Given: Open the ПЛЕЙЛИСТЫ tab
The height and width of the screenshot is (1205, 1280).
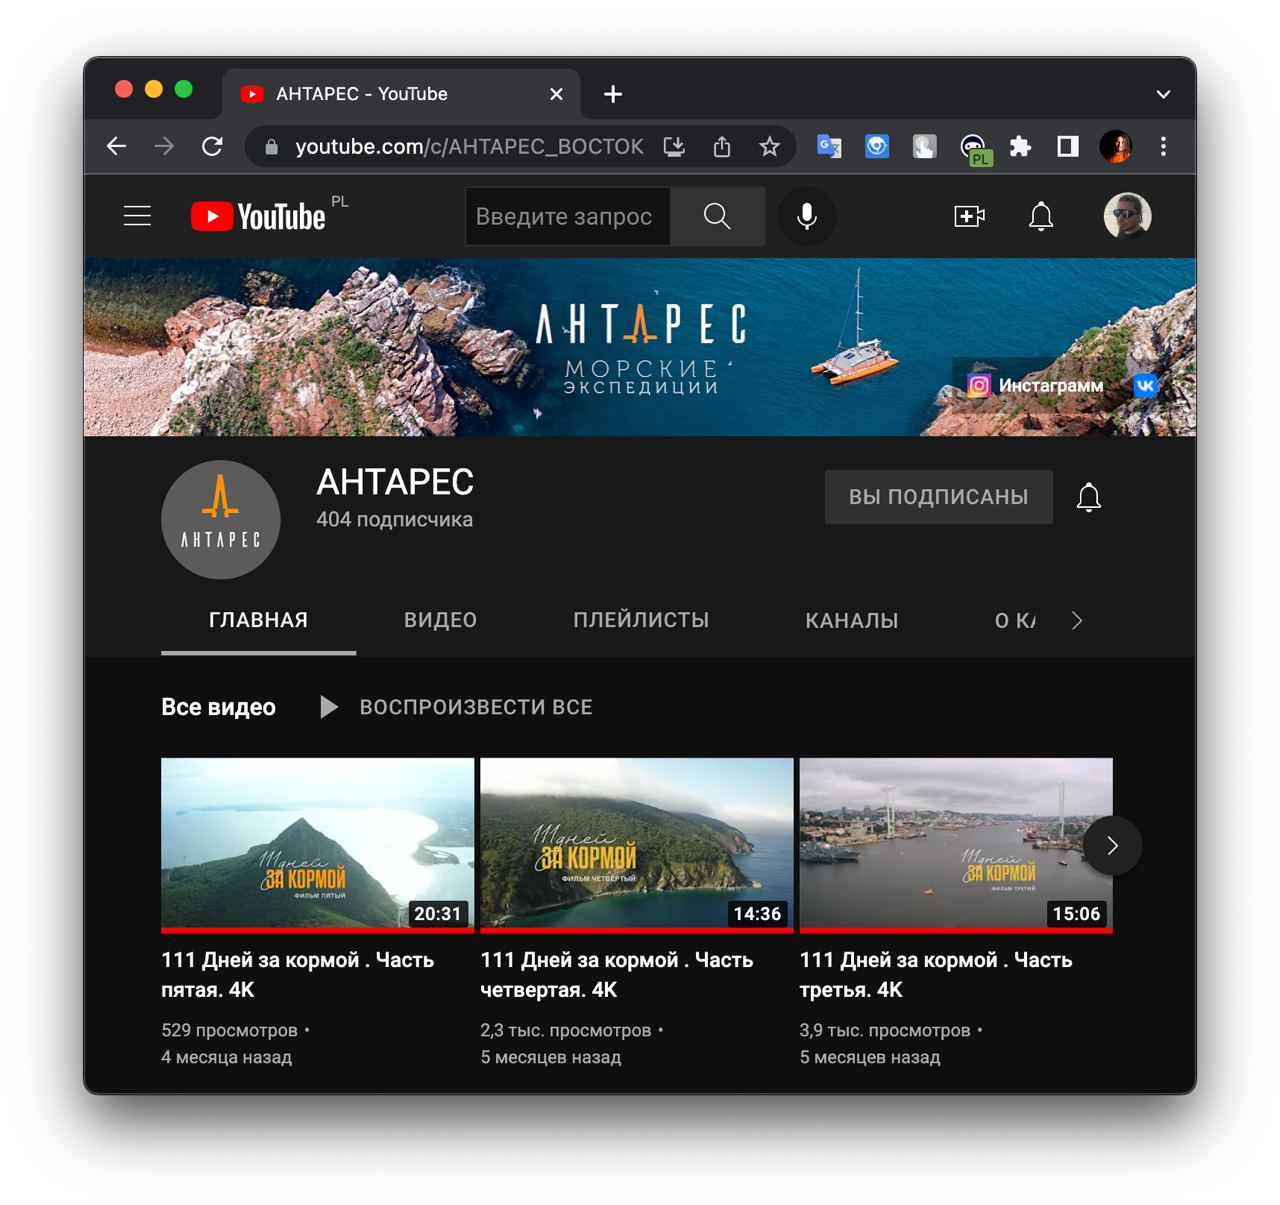Looking at the screenshot, I should (641, 620).
